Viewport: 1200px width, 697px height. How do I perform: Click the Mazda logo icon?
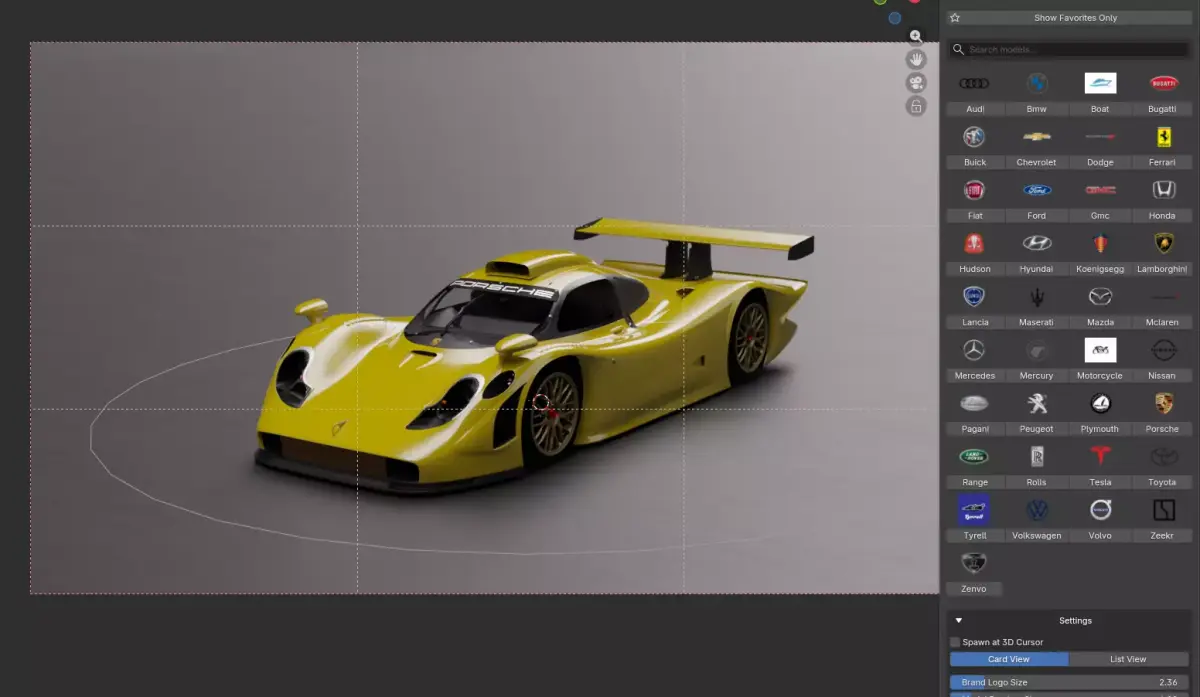[x=1100, y=296]
